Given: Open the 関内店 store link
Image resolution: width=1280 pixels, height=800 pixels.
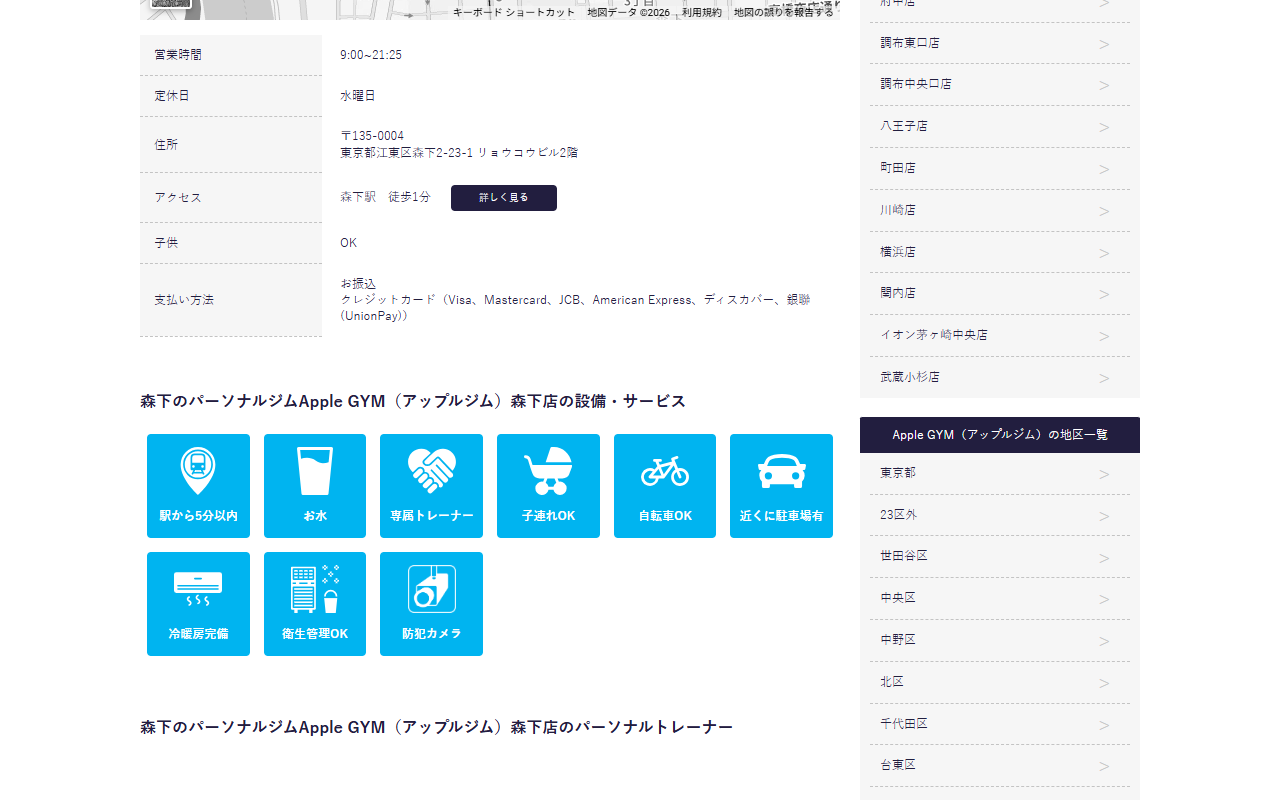Looking at the screenshot, I should point(1000,294).
